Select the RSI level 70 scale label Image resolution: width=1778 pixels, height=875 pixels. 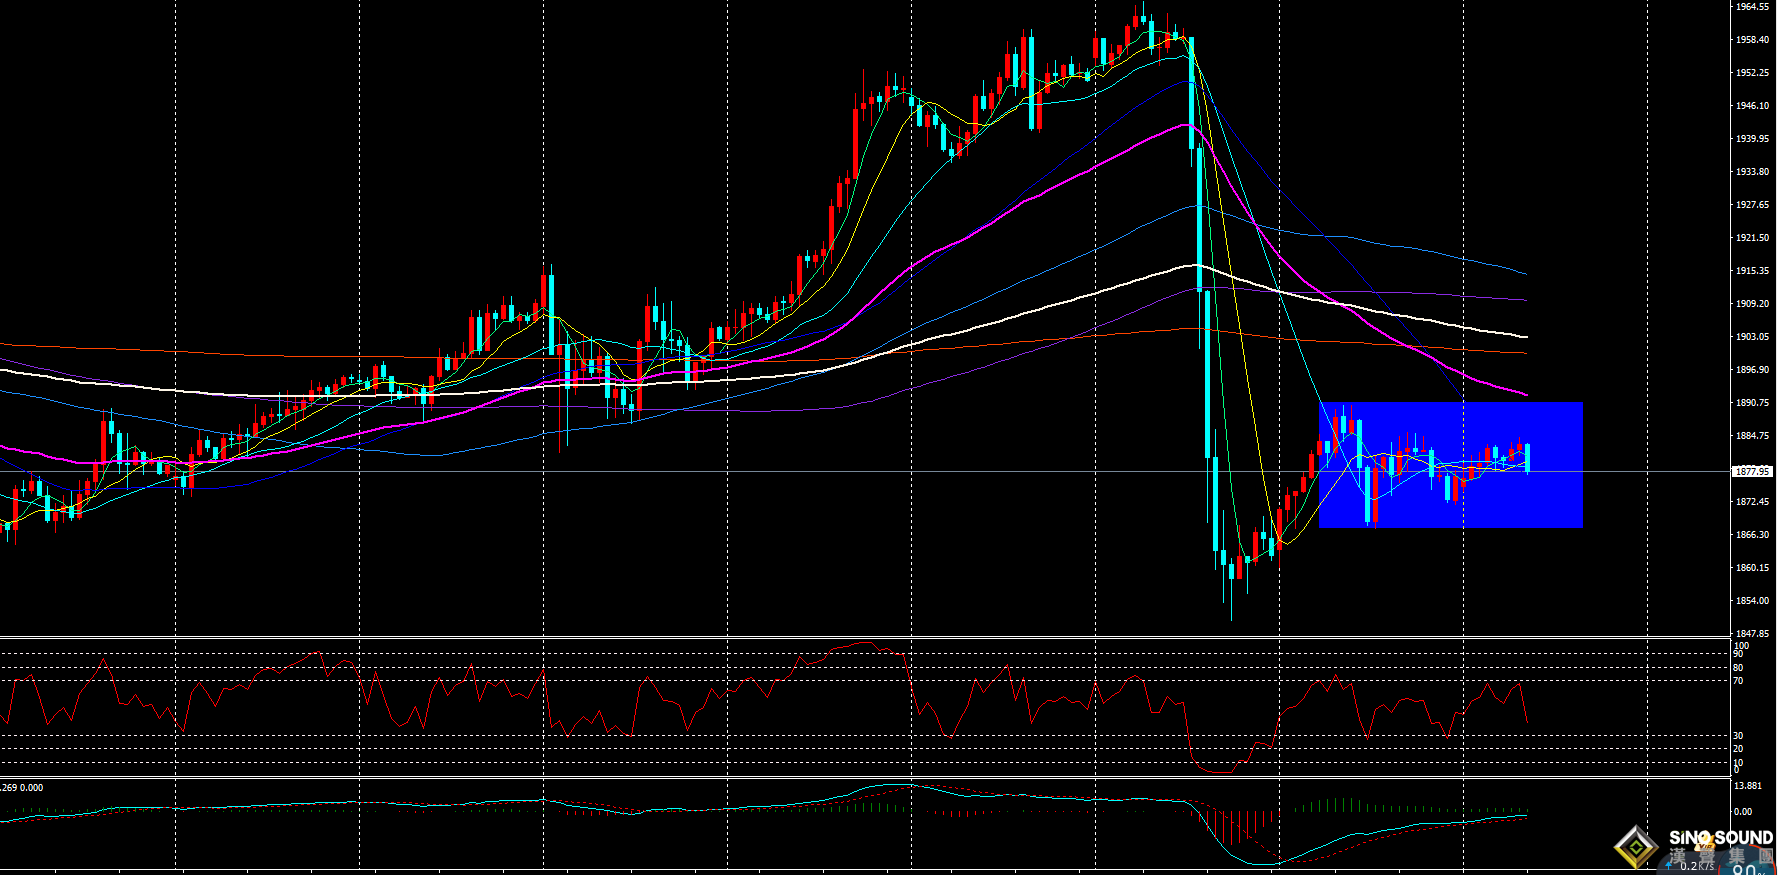point(1738,681)
